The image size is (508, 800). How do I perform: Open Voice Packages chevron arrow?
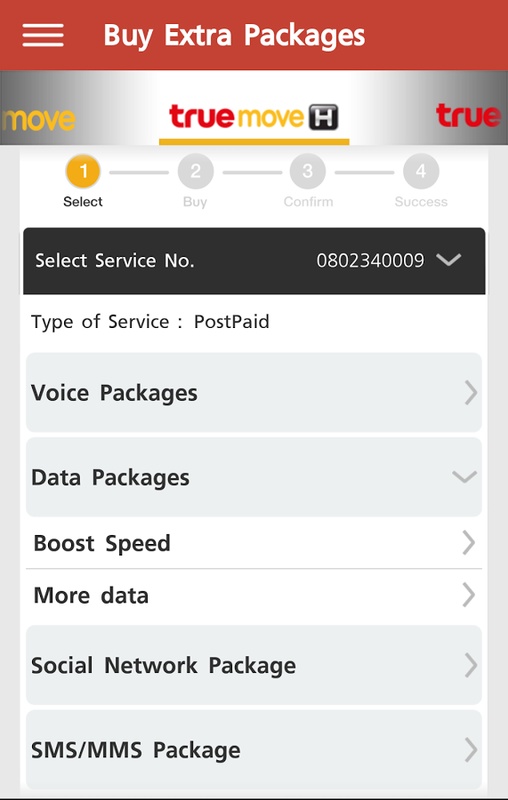[x=471, y=393]
